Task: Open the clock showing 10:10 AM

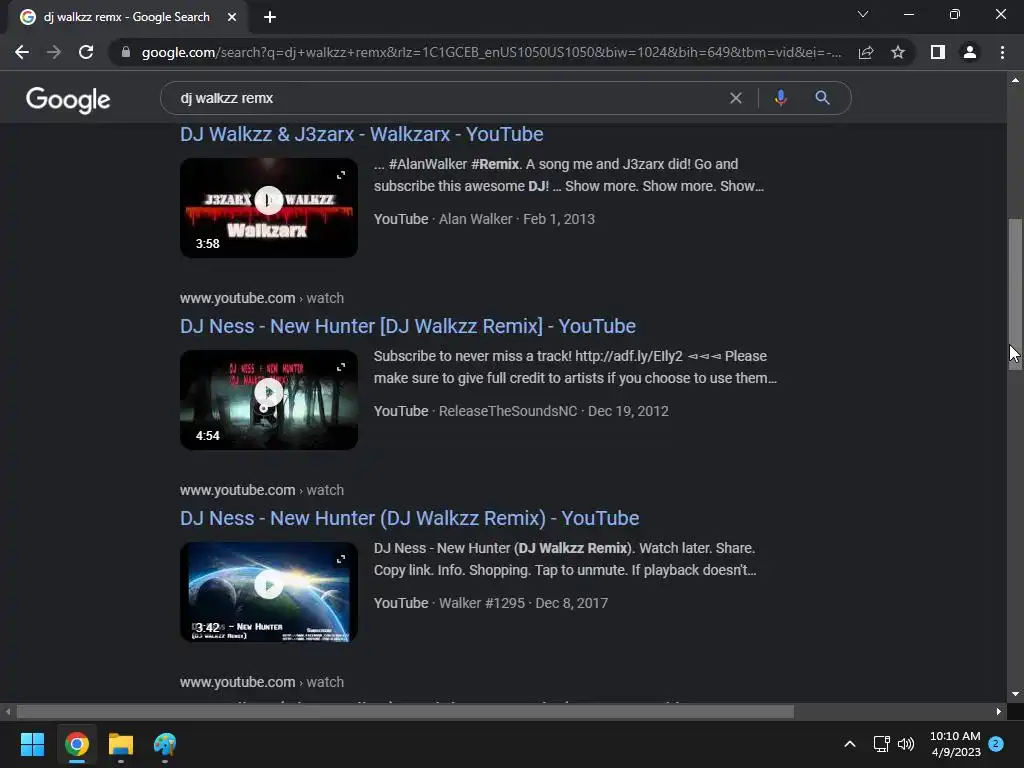Action: (x=955, y=744)
